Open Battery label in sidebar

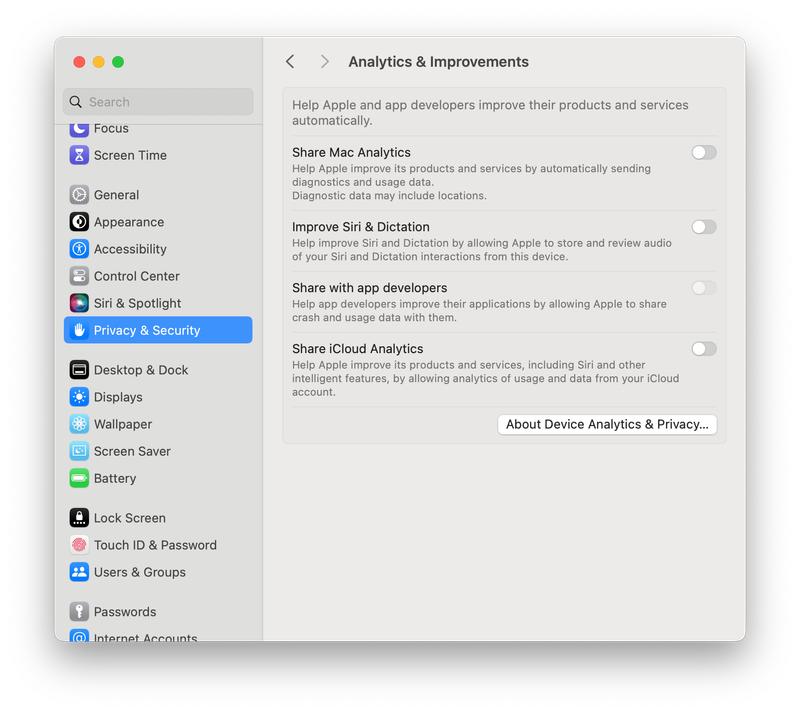click(x=115, y=478)
